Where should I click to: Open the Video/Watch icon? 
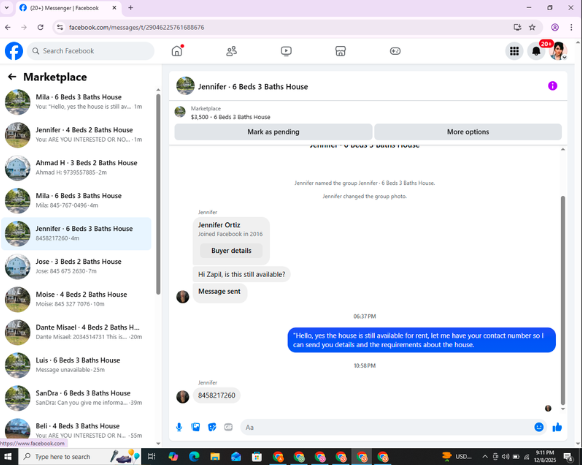click(286, 51)
